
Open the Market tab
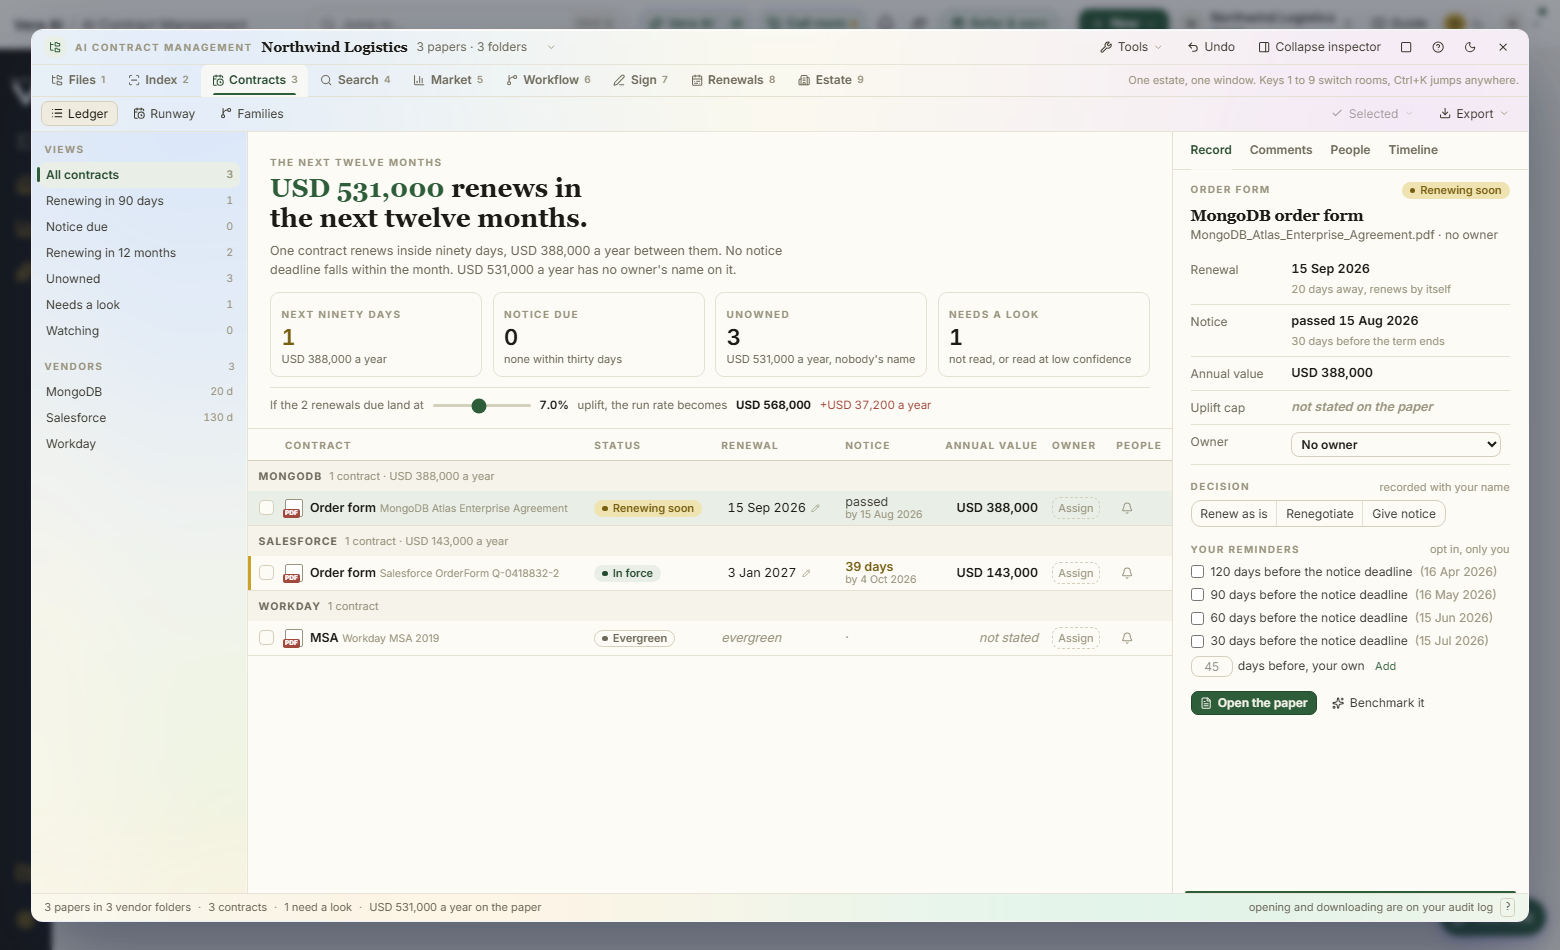[448, 80]
